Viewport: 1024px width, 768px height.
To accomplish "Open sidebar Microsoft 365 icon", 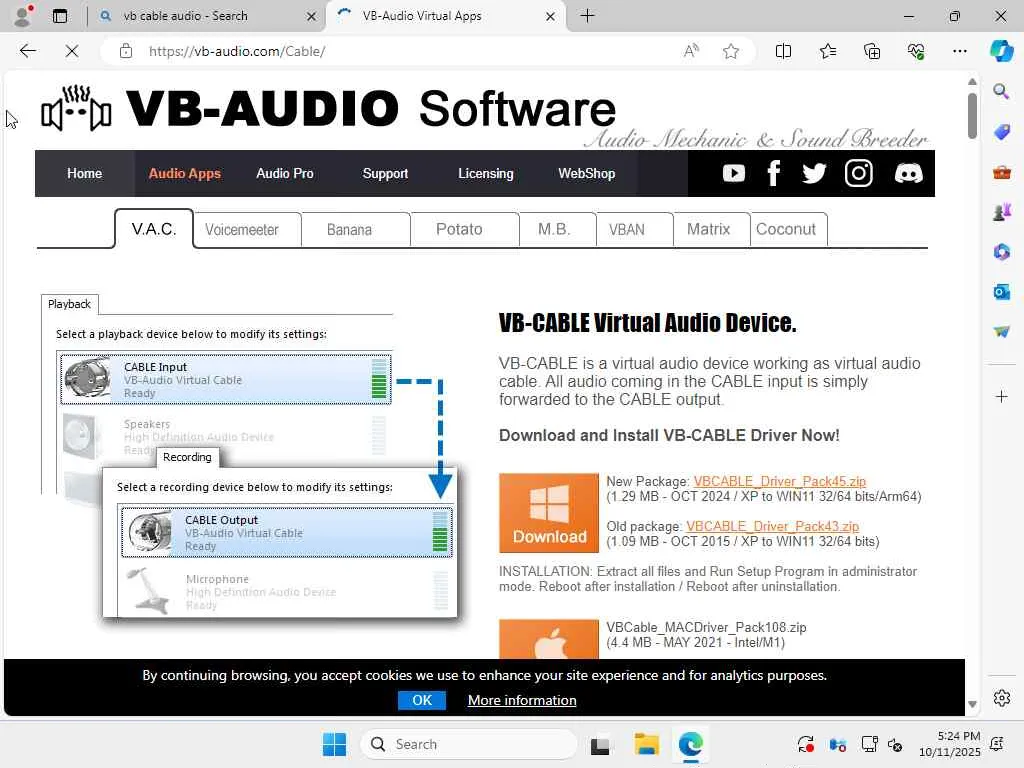I will tap(1001, 251).
